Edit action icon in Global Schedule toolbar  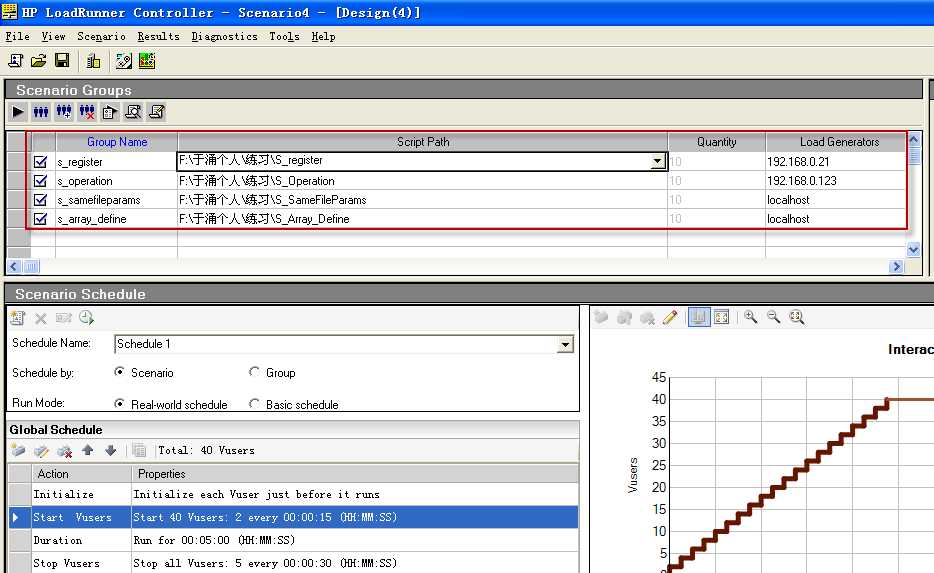[x=41, y=451]
